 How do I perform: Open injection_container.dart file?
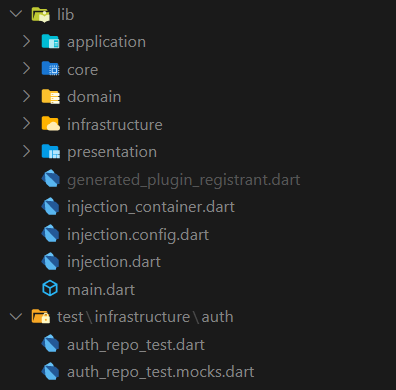pyautogui.click(x=151, y=207)
